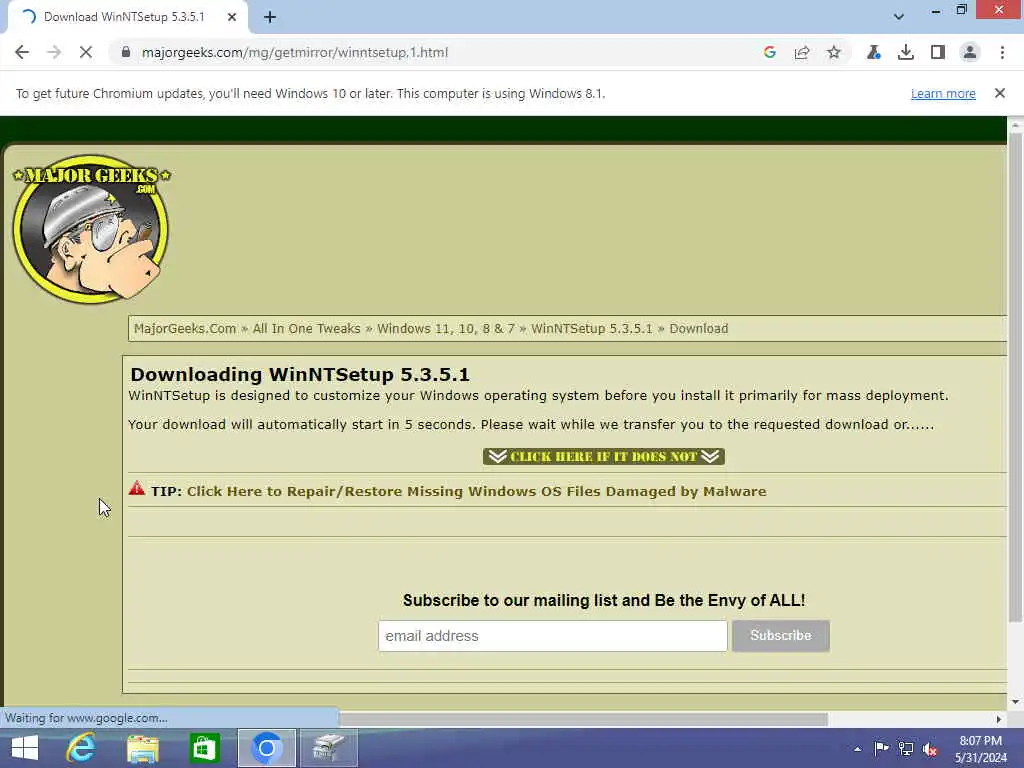Open MajorGeeks.Com breadcrumb link

(x=185, y=328)
